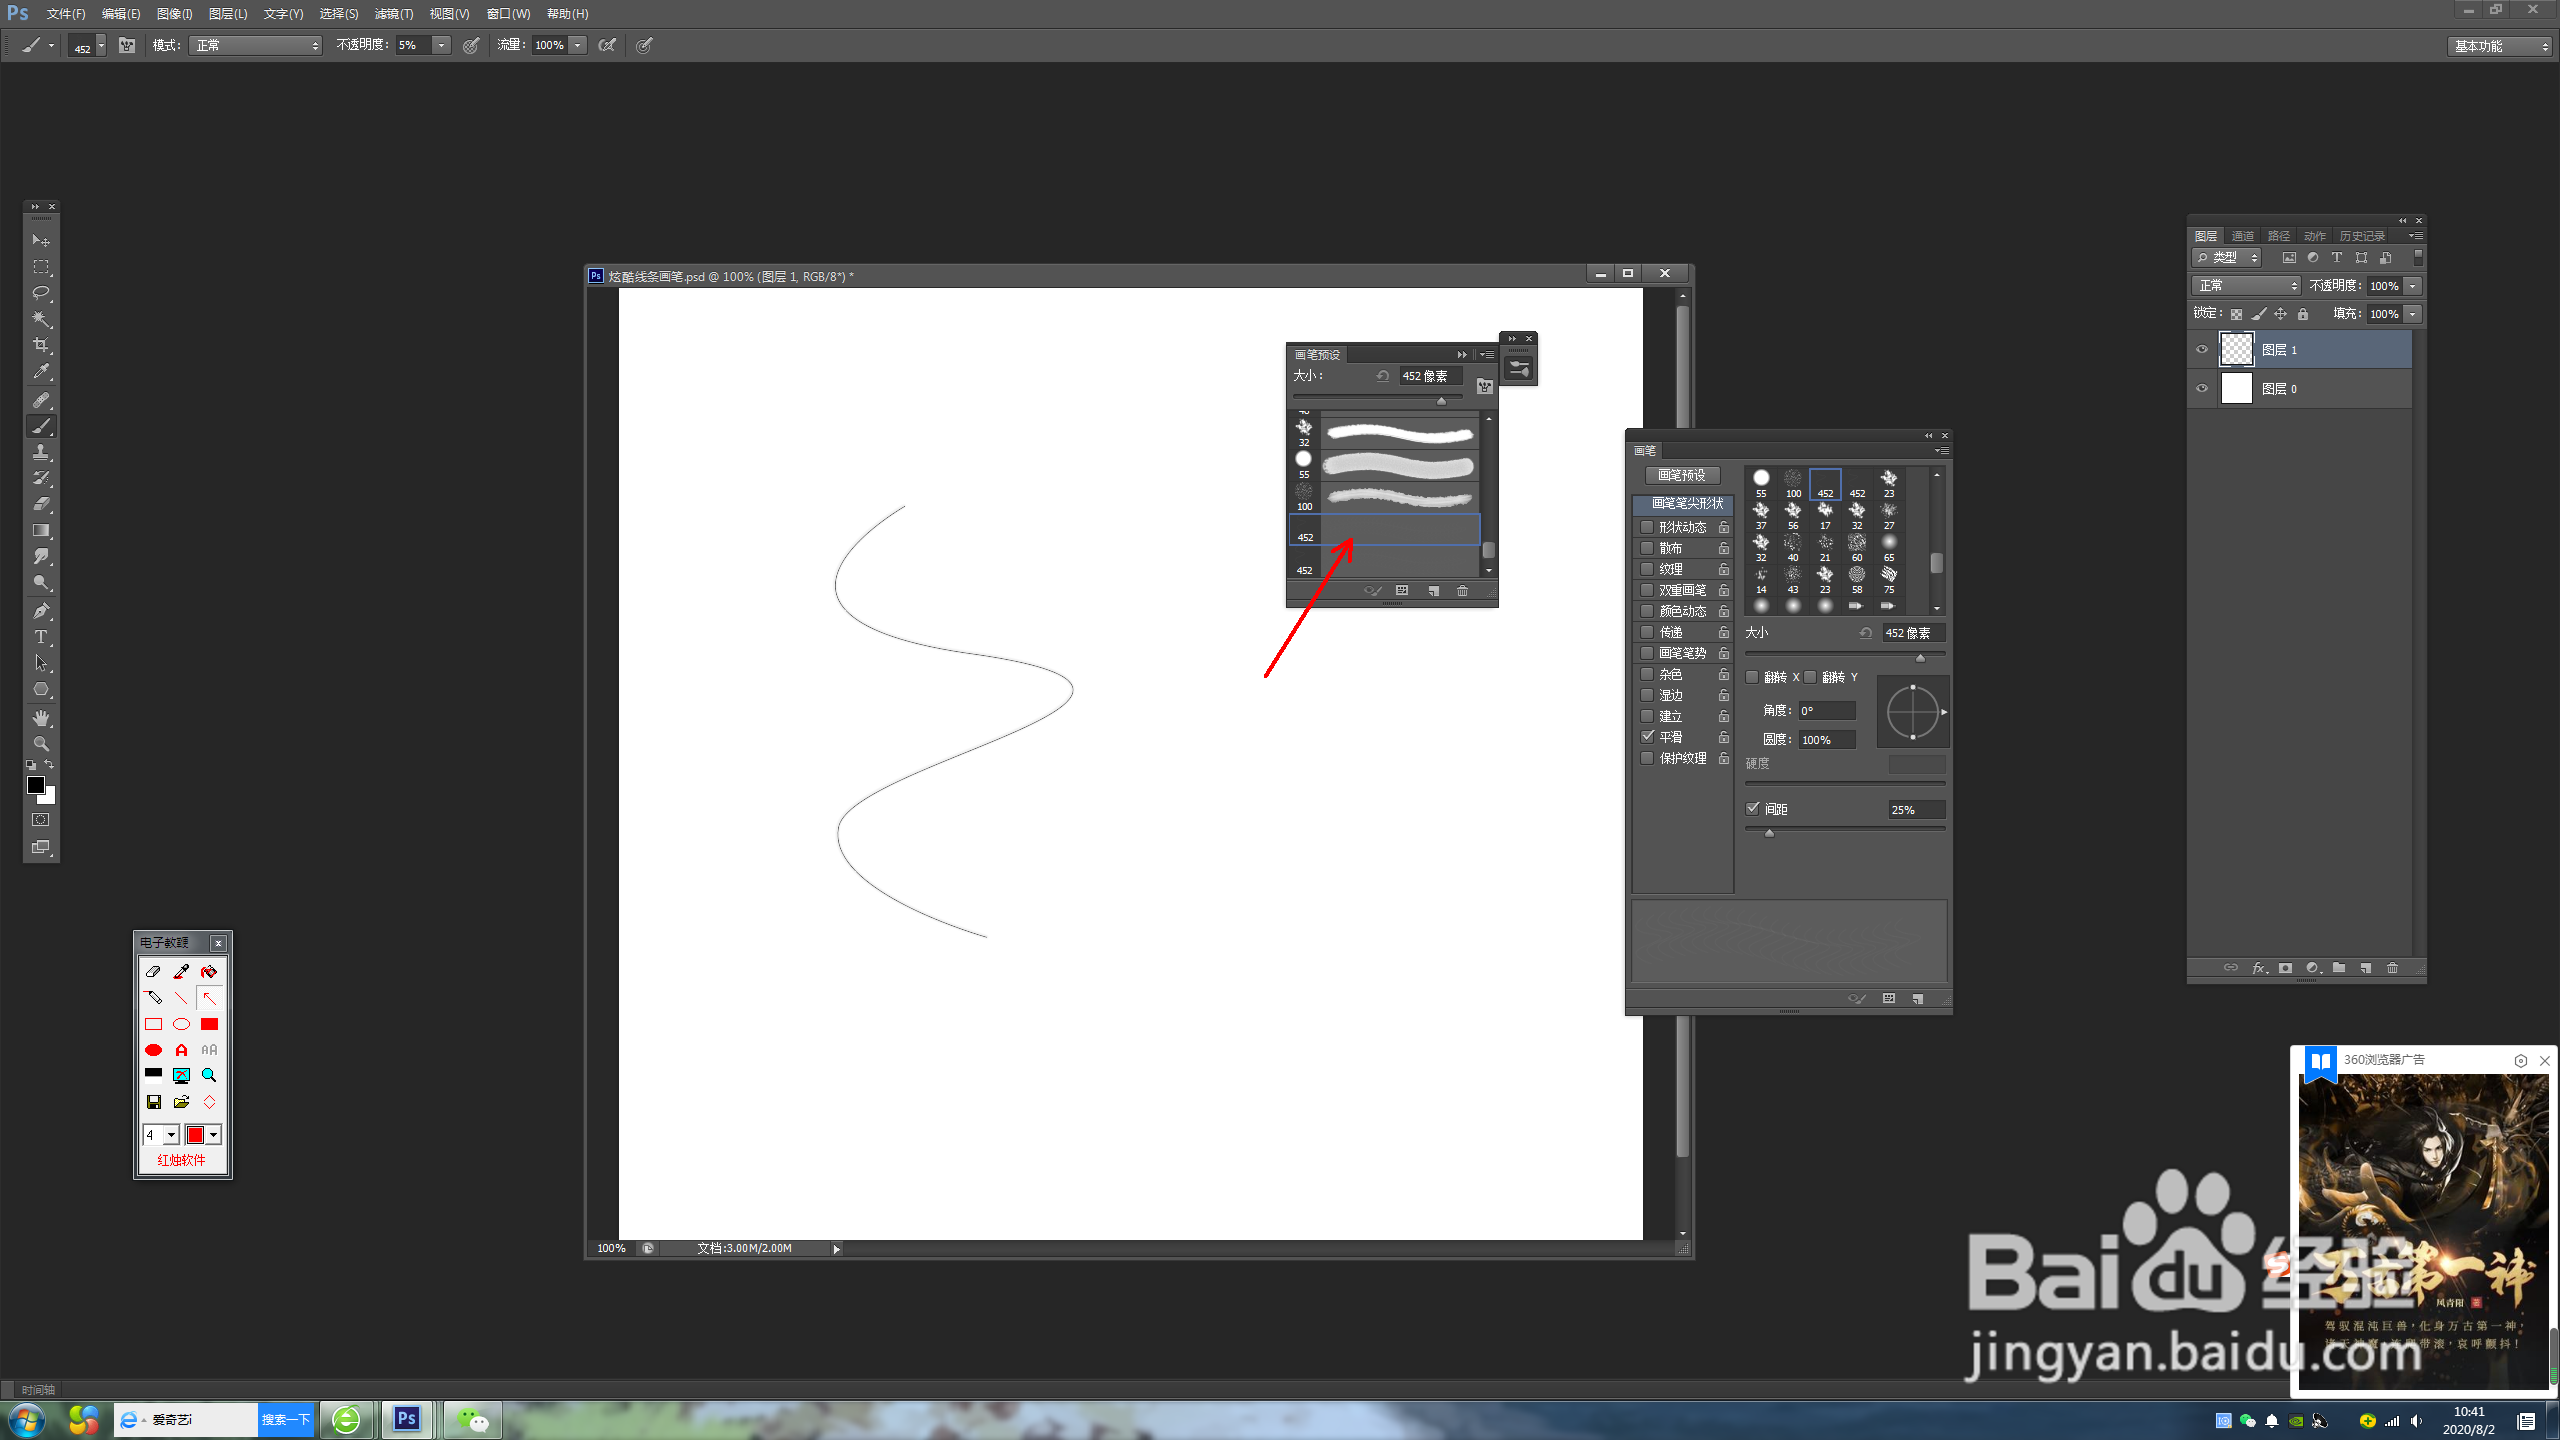The image size is (2560, 1440).
Task: Click the 画笔预设 button
Action: pyautogui.click(x=1682, y=475)
